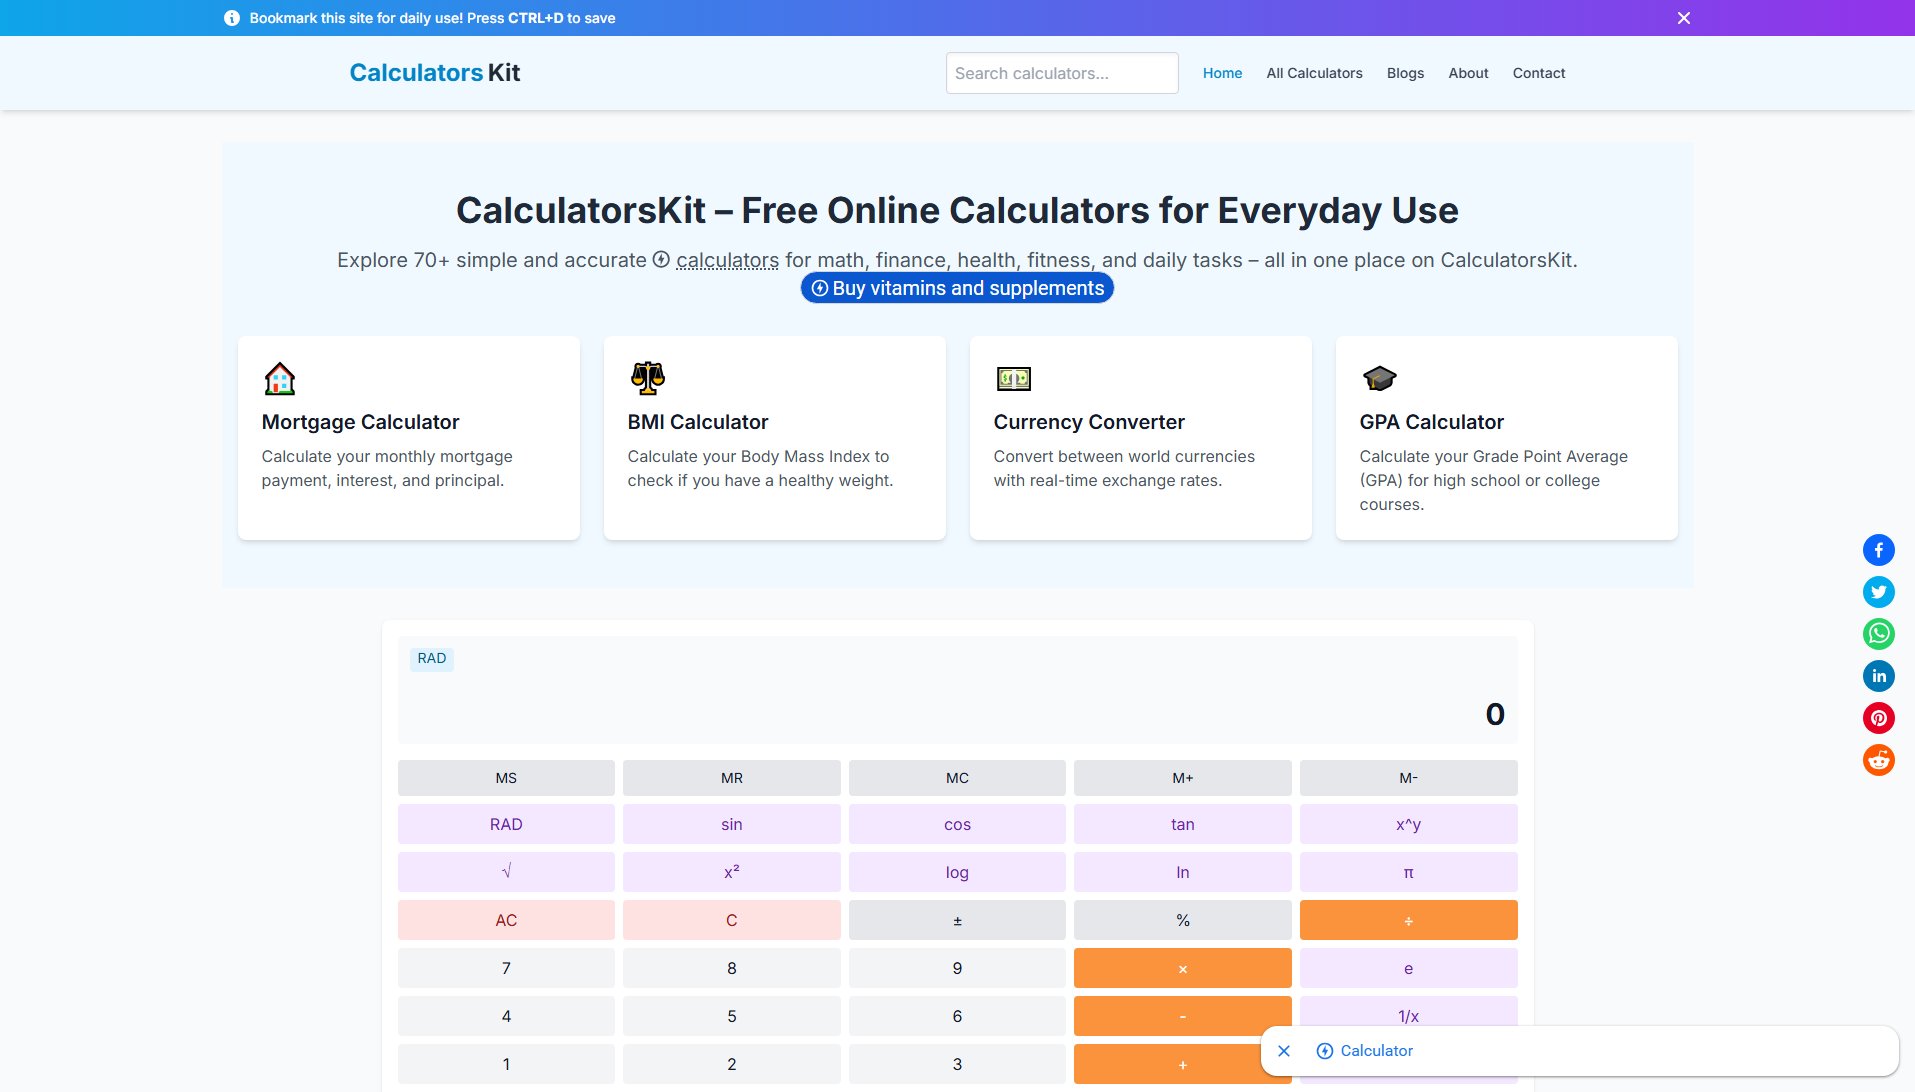1915x1092 pixels.
Task: Click Buy vitamins and supplements link
Action: pos(957,288)
